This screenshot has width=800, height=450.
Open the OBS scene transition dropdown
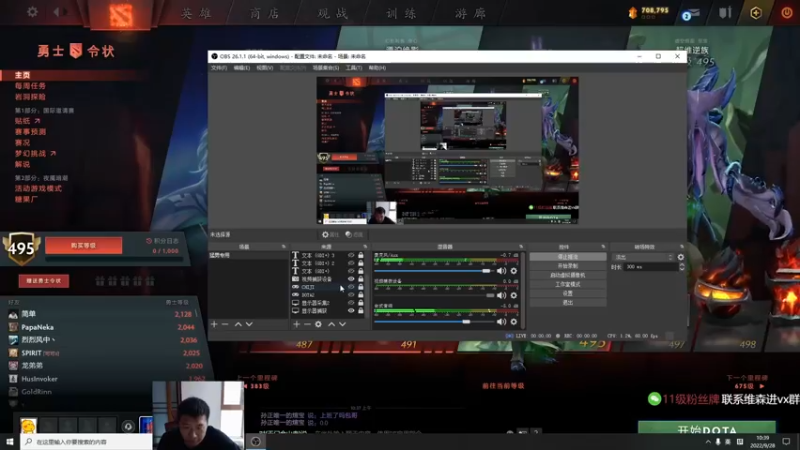point(643,257)
